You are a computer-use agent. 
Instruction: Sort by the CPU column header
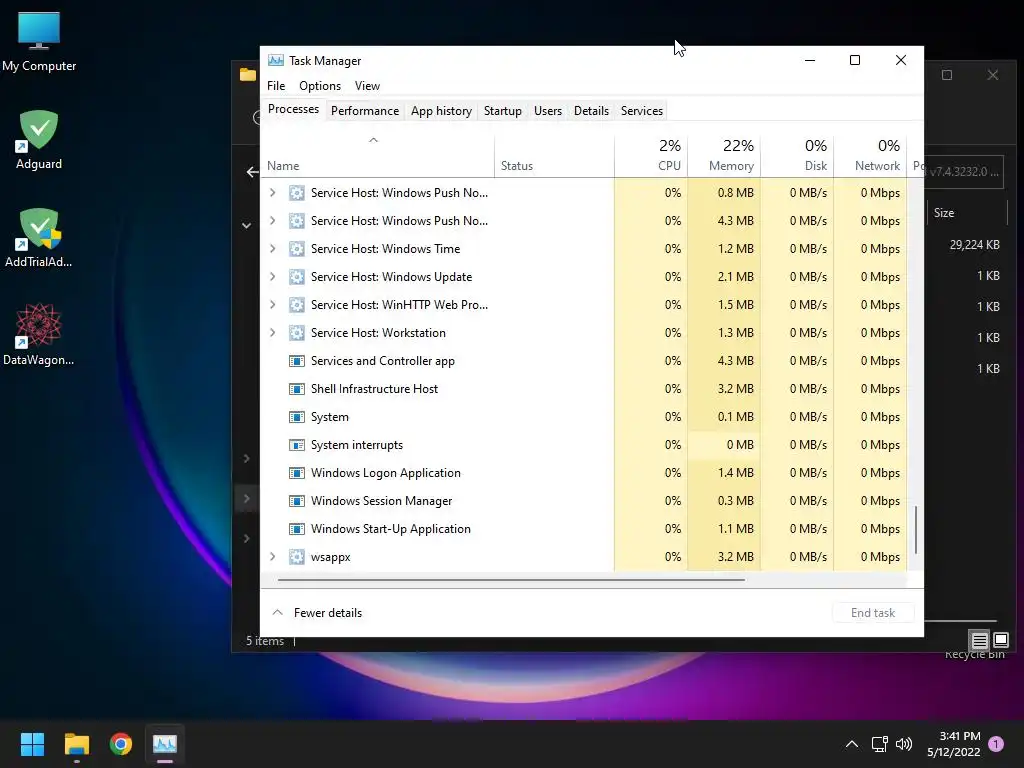click(x=651, y=157)
